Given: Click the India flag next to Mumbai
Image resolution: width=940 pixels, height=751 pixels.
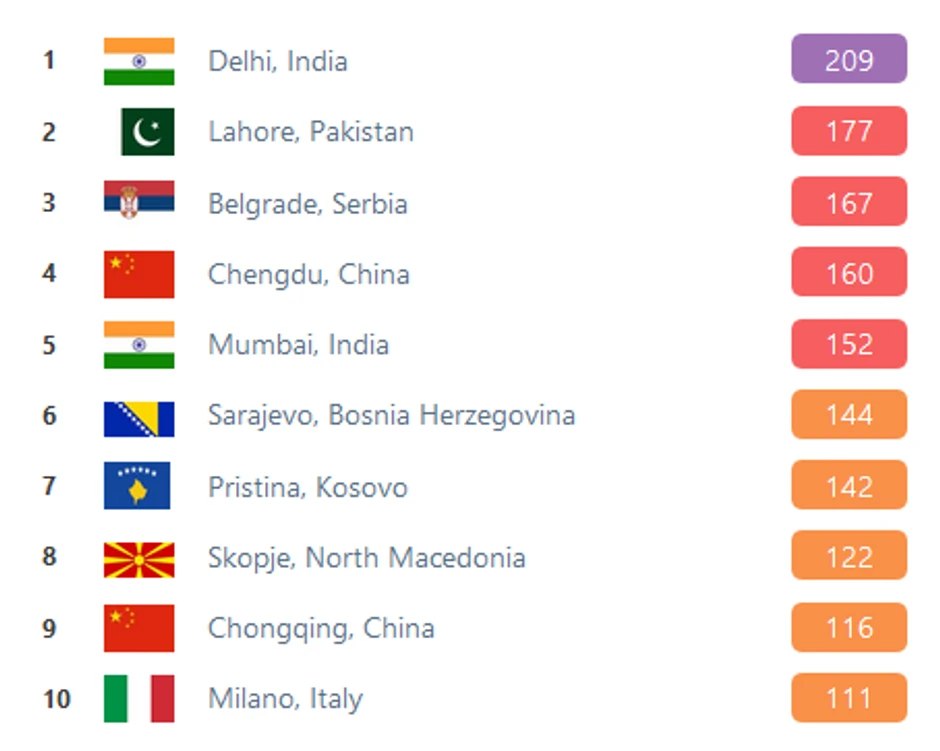Looking at the screenshot, I should pyautogui.click(x=139, y=345).
